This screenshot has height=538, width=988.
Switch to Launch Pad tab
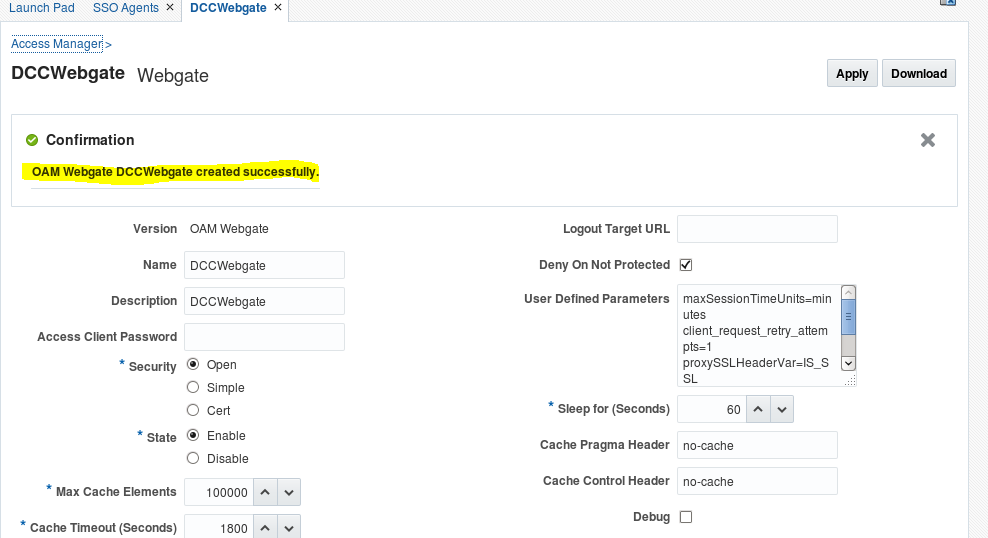pyautogui.click(x=42, y=8)
